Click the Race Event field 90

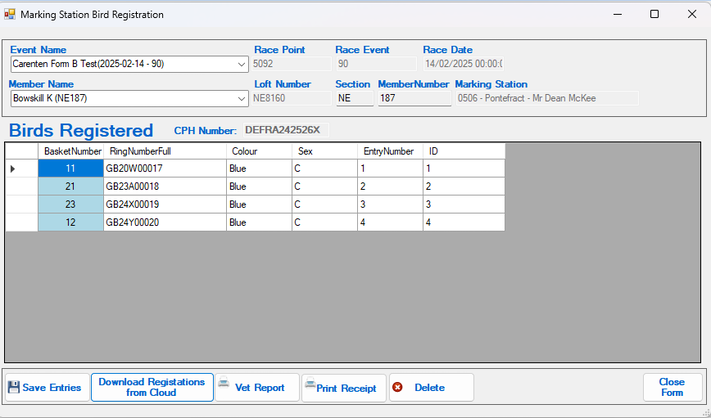click(376, 64)
